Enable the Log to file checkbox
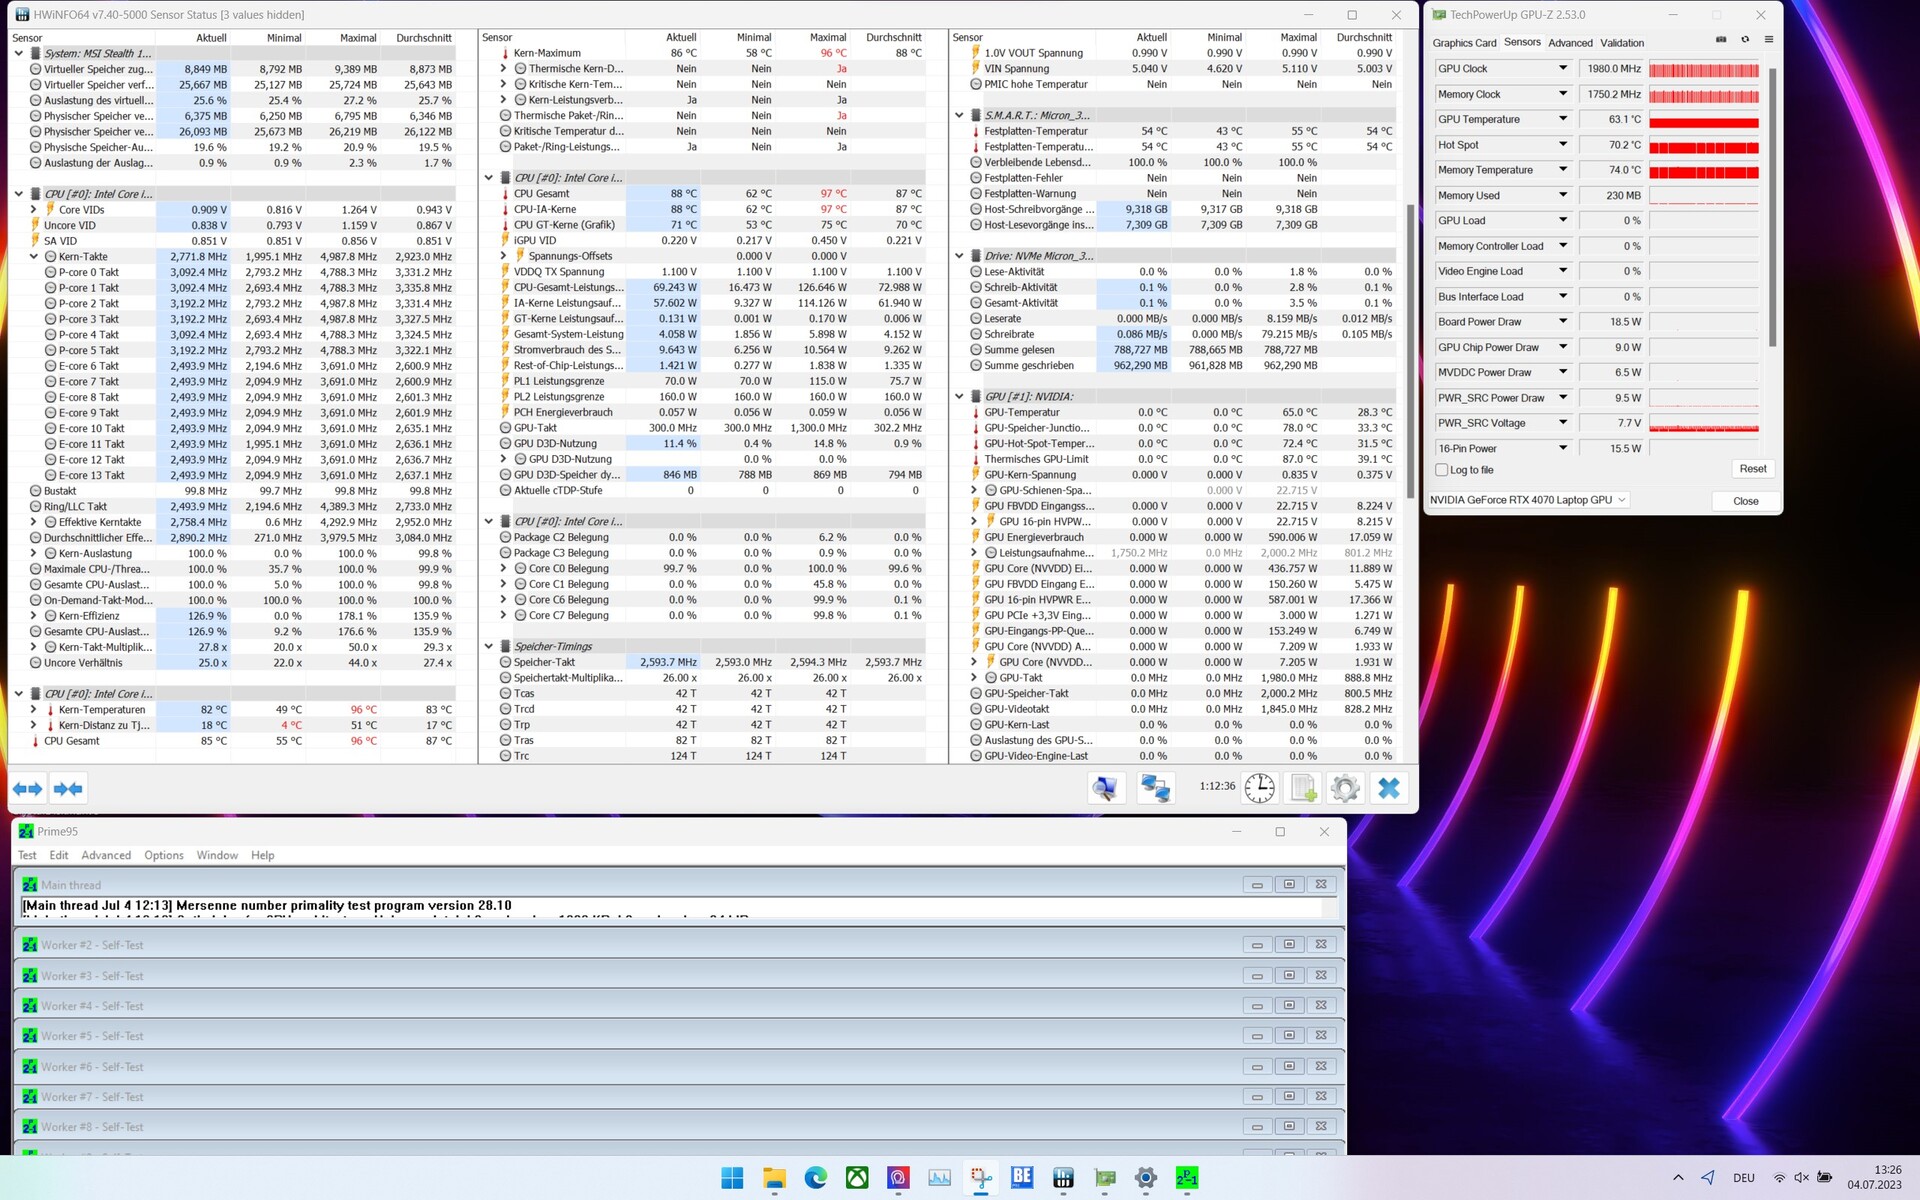The height and width of the screenshot is (1200, 1920). tap(1442, 470)
